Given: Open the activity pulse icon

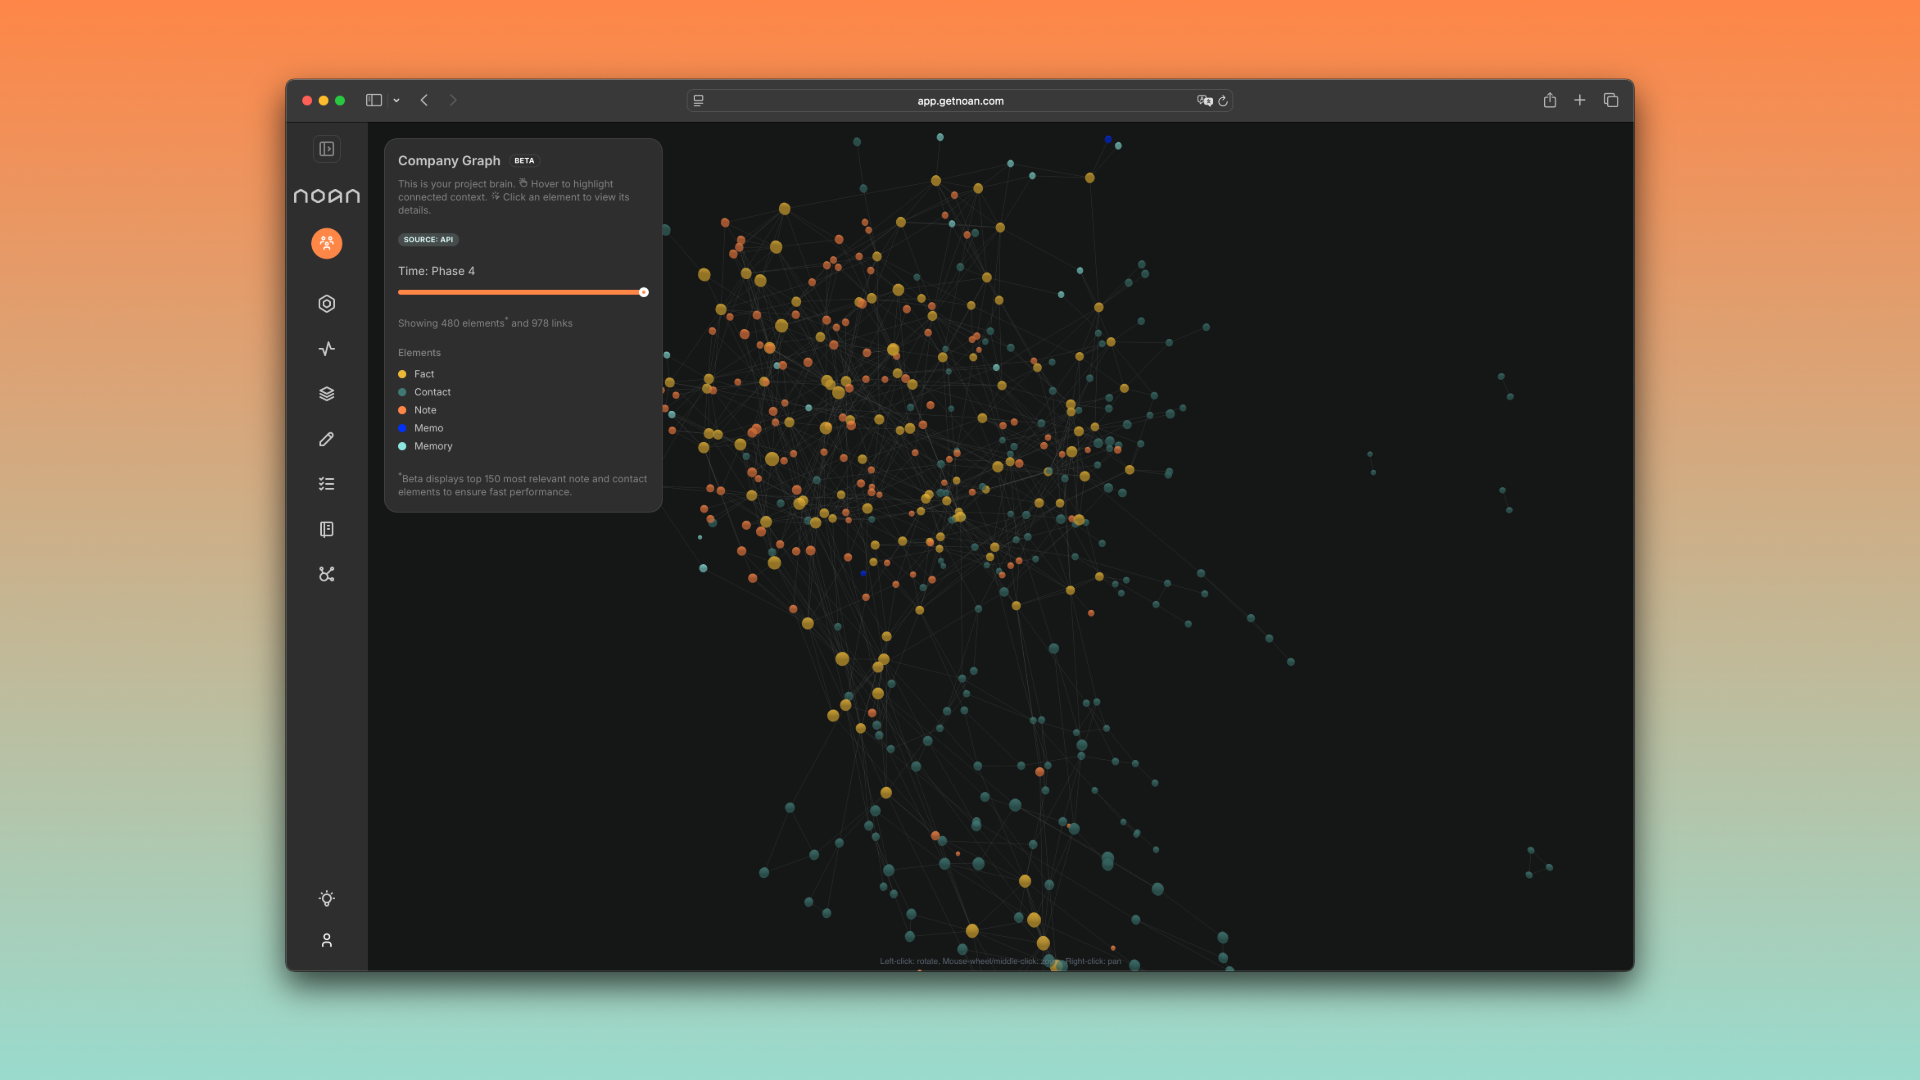Looking at the screenshot, I should 327,349.
